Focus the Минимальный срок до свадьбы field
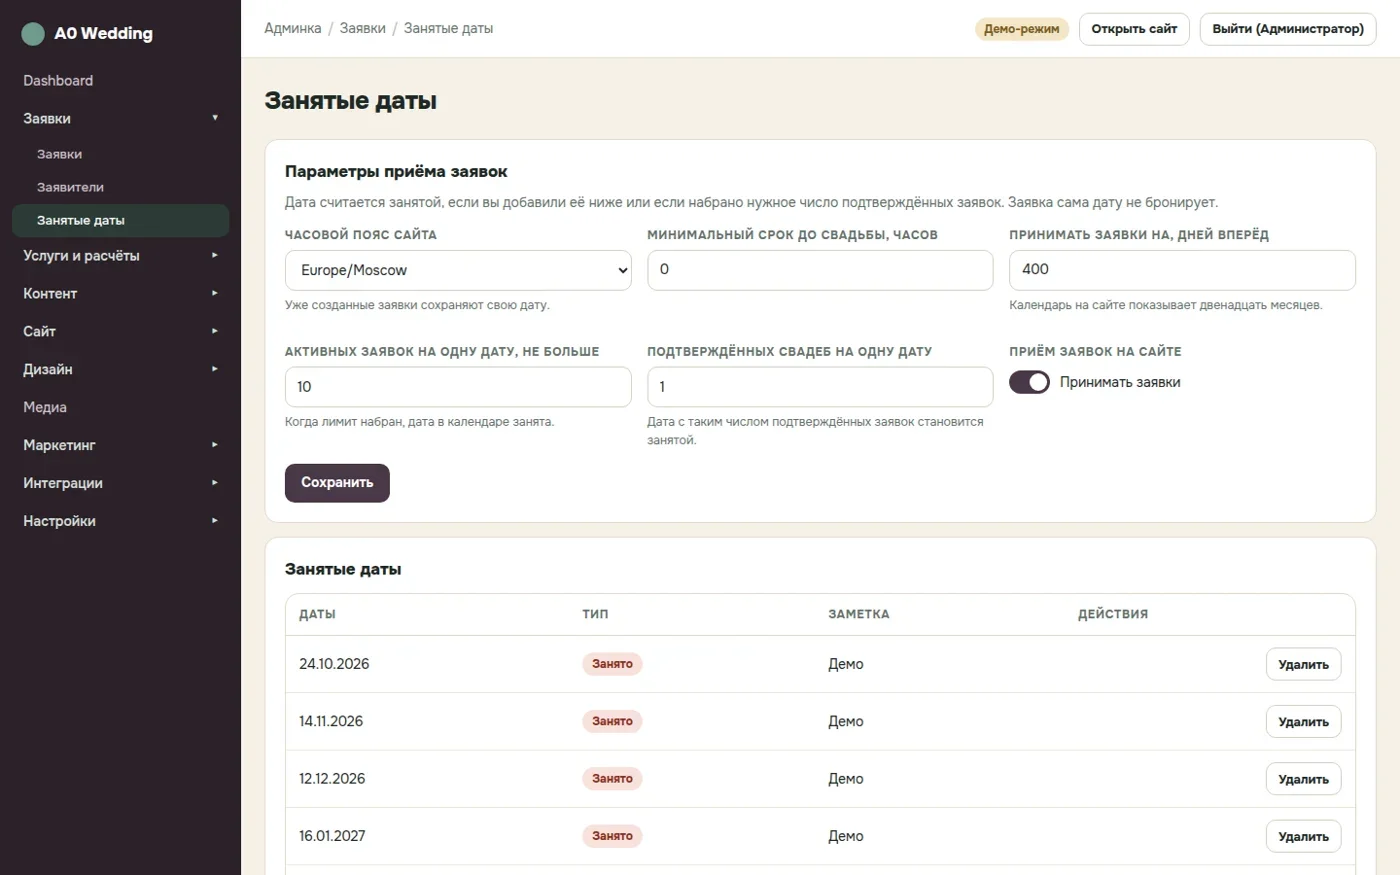The width and height of the screenshot is (1400, 875). click(x=820, y=270)
